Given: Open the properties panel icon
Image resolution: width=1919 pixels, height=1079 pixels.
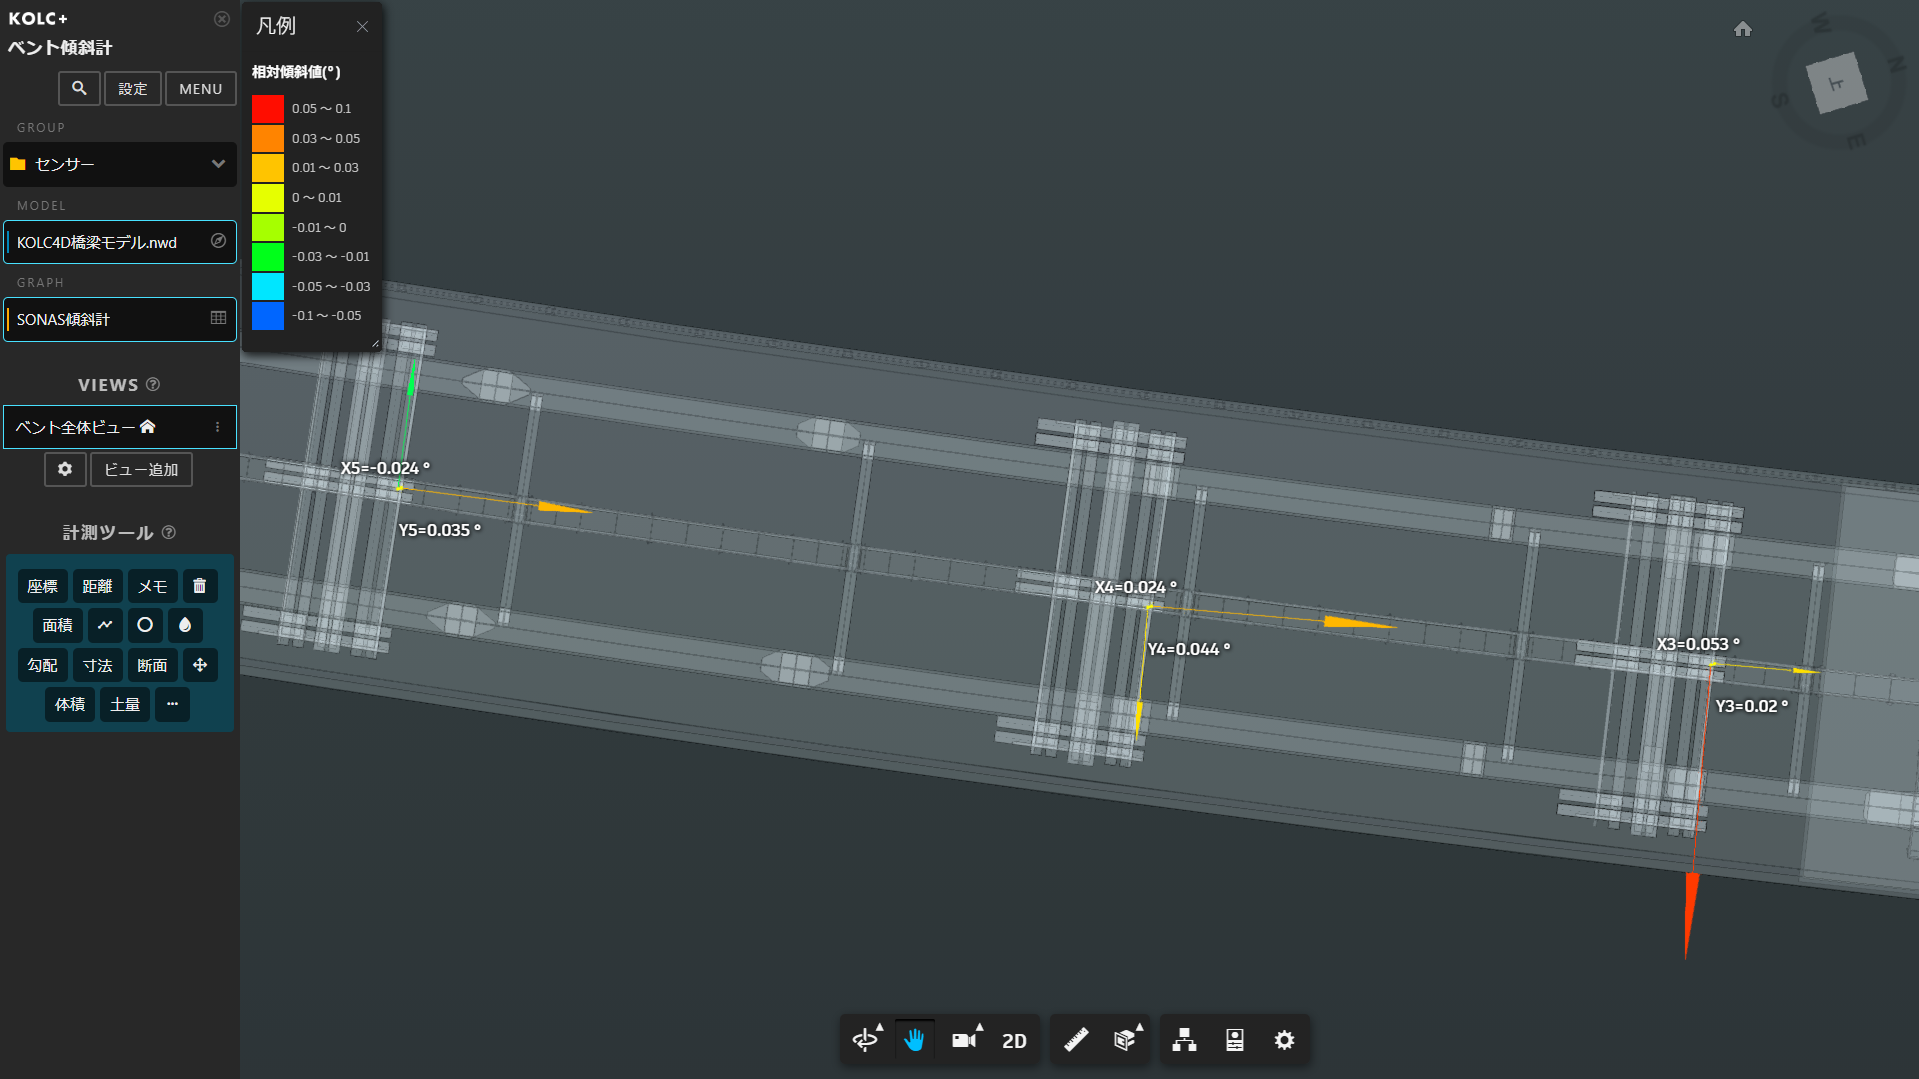Looking at the screenshot, I should coord(1234,1040).
